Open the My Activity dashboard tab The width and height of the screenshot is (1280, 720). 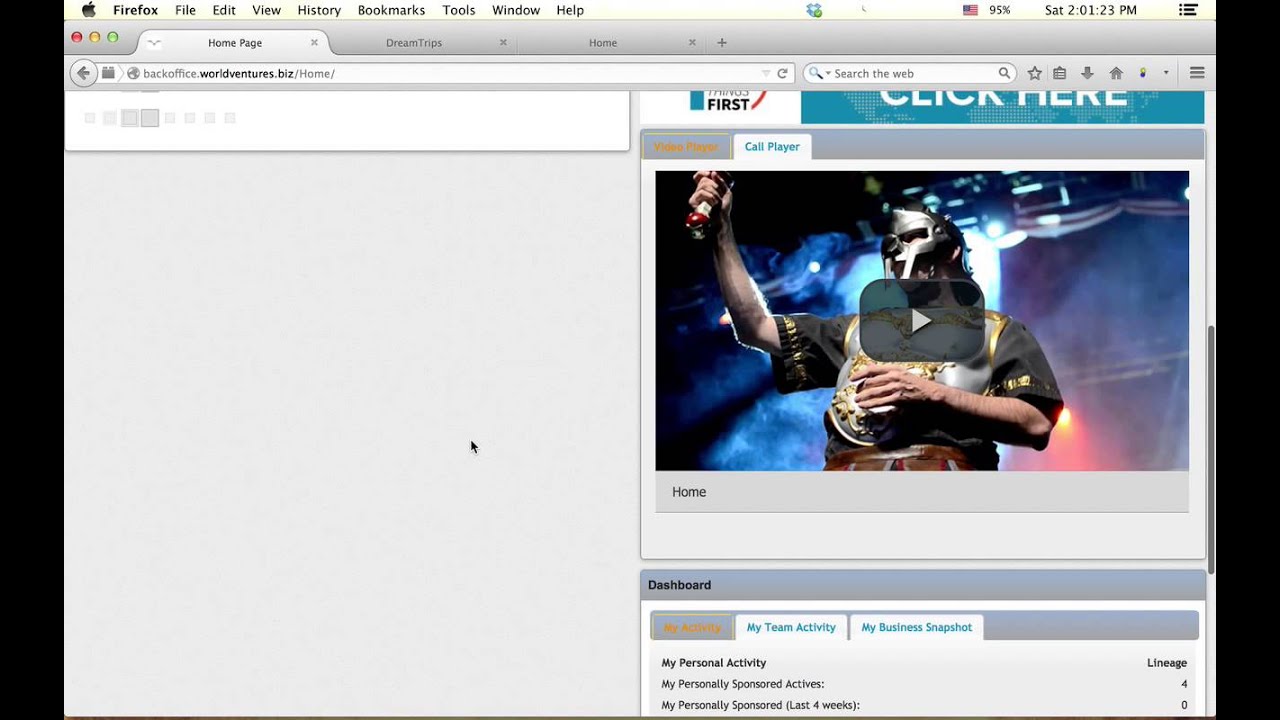[x=692, y=627]
